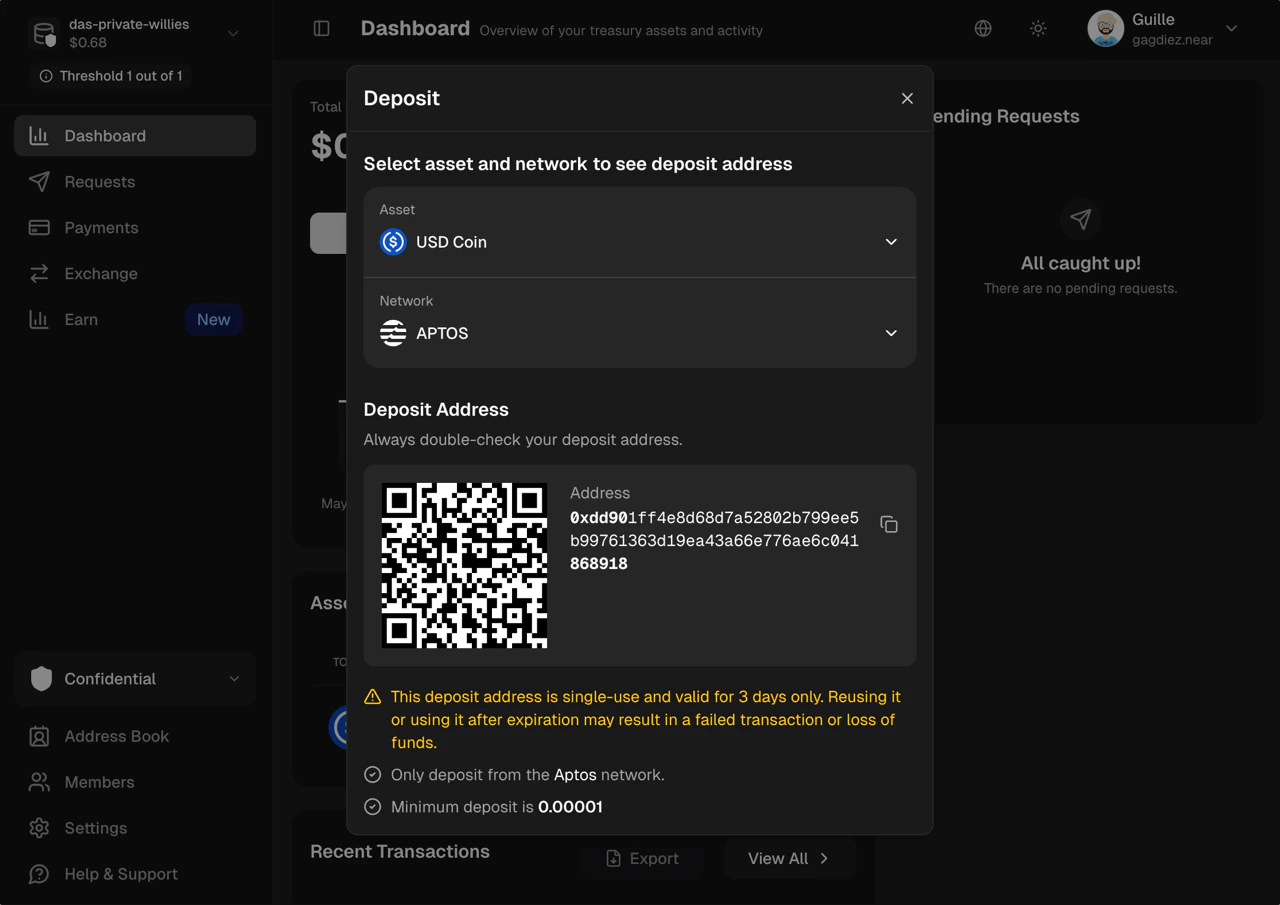Viewport: 1280px width, 905px height.
Task: Click the Export transactions button
Action: [x=642, y=859]
